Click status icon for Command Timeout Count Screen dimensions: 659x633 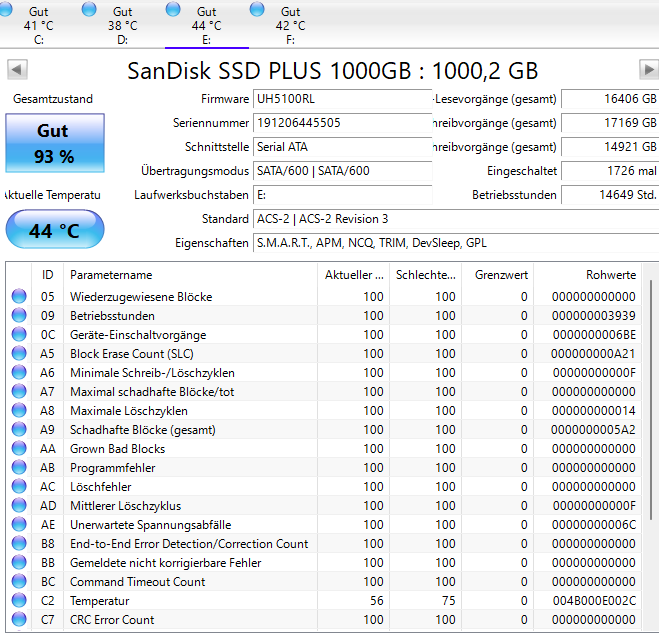coord(19,581)
